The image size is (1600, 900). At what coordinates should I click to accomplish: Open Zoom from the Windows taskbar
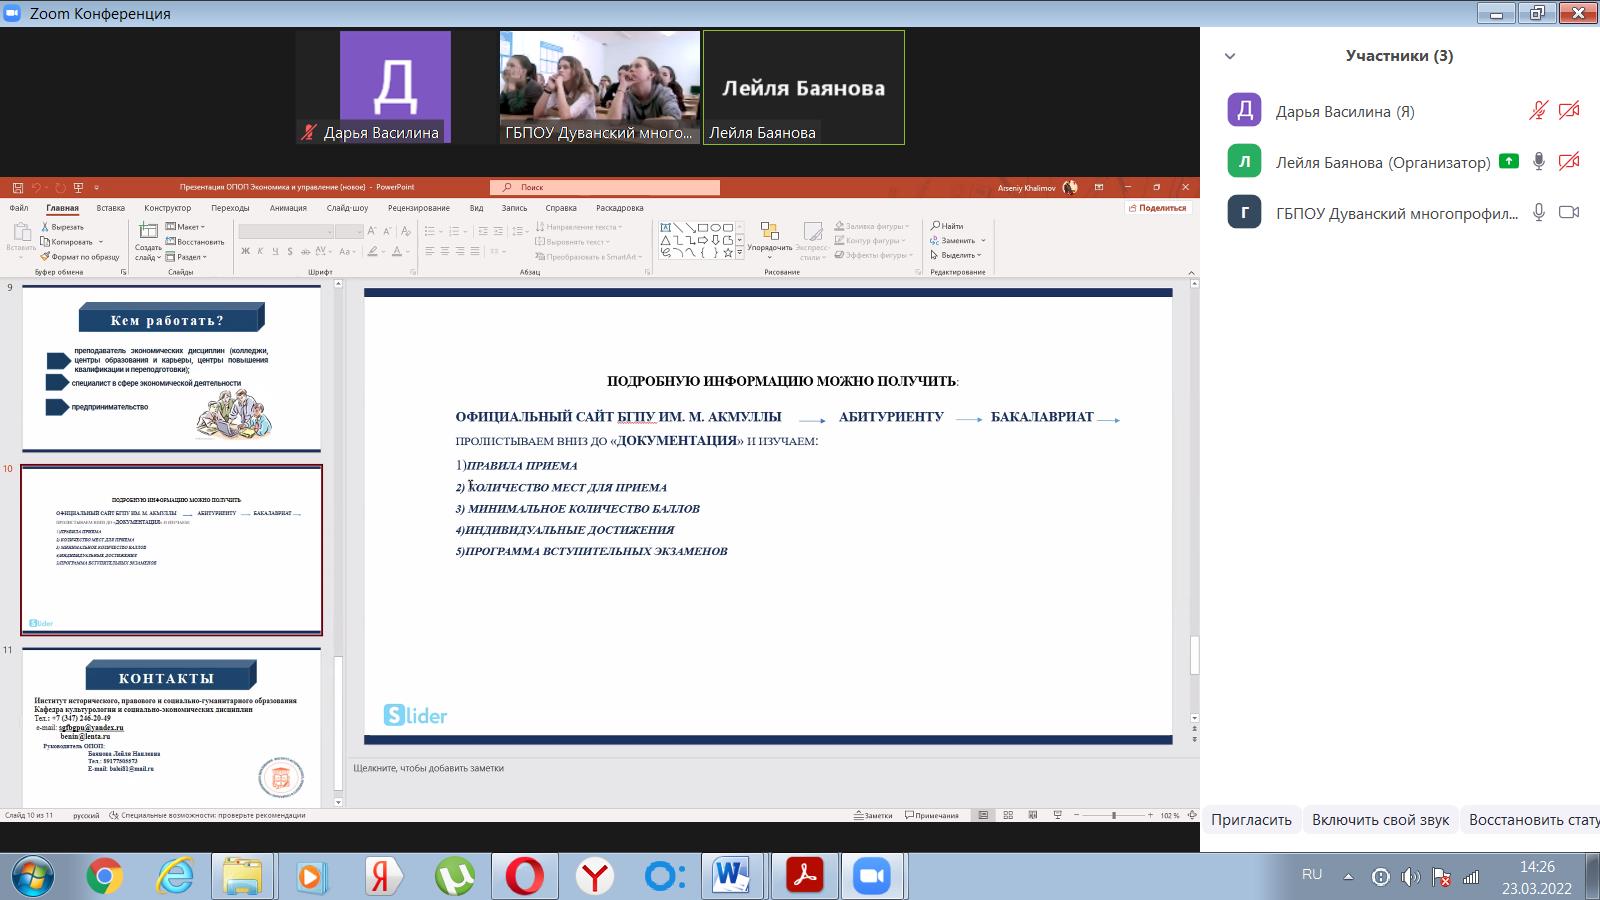[x=871, y=877]
